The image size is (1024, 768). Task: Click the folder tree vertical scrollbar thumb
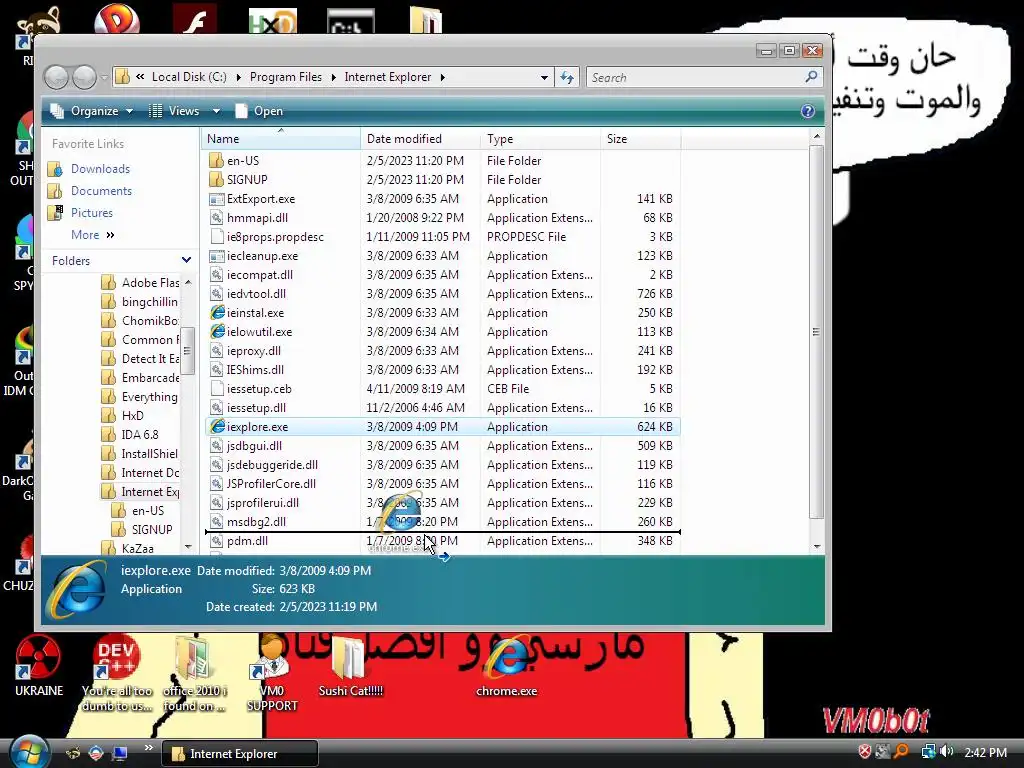[x=187, y=351]
